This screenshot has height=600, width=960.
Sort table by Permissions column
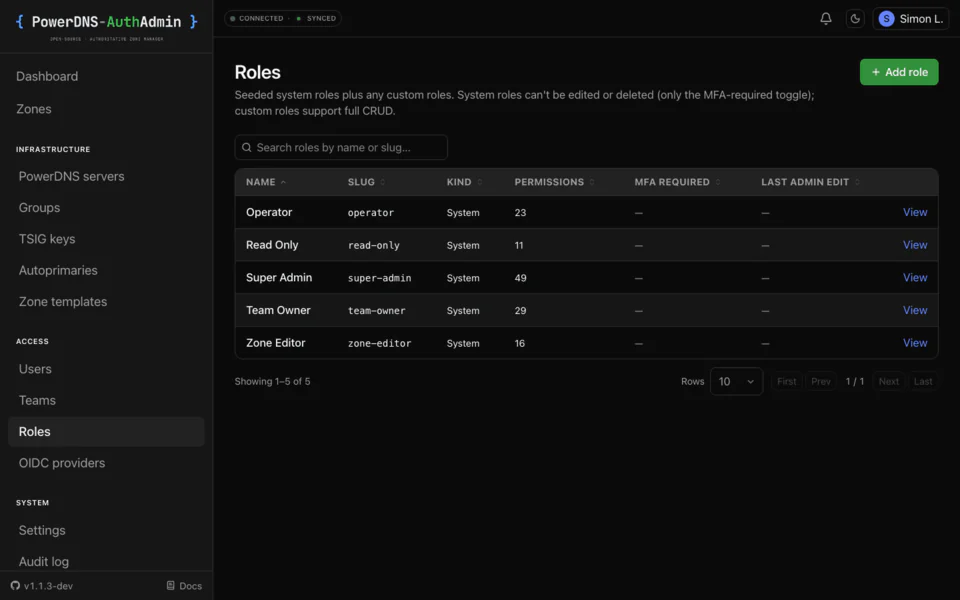pyautogui.click(x=554, y=182)
